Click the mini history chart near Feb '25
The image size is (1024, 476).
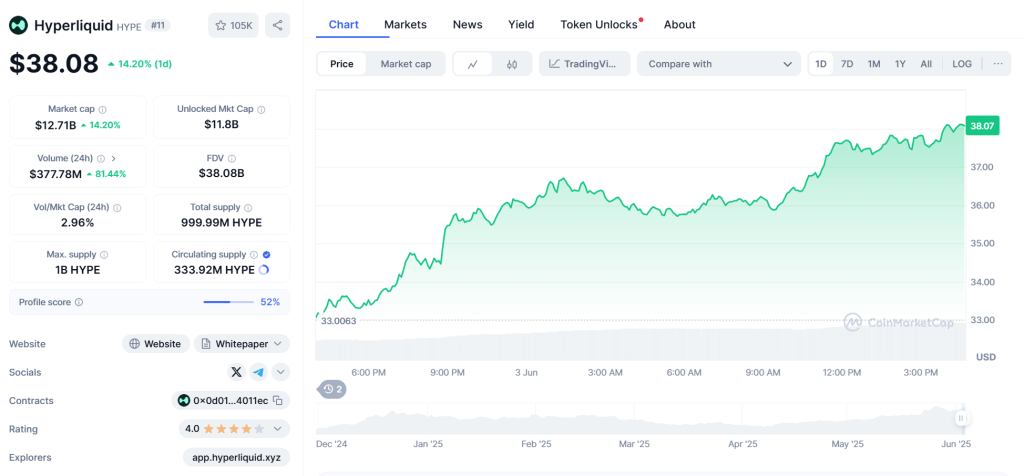click(537, 420)
